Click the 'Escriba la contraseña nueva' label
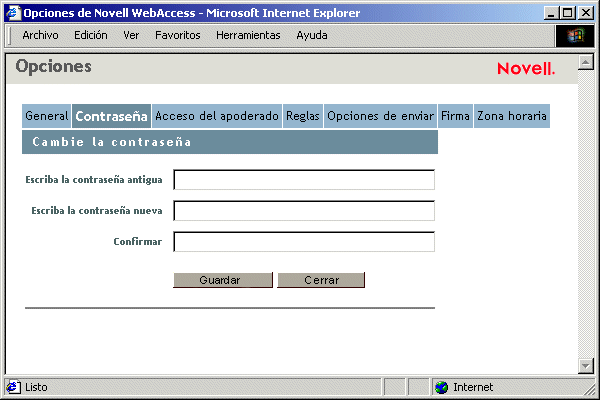 [x=97, y=211]
